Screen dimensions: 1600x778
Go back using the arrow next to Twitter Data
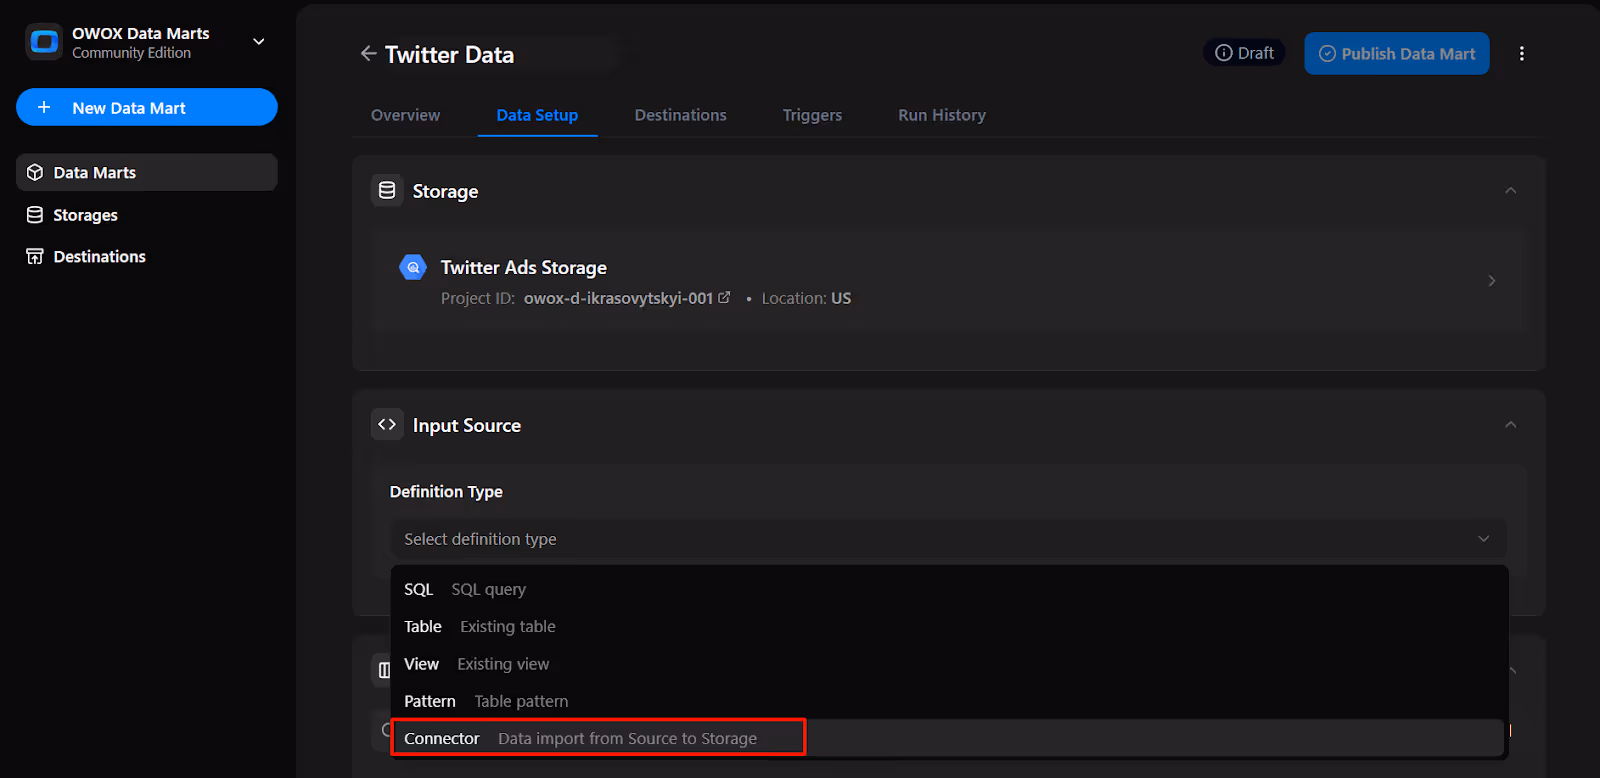(368, 54)
